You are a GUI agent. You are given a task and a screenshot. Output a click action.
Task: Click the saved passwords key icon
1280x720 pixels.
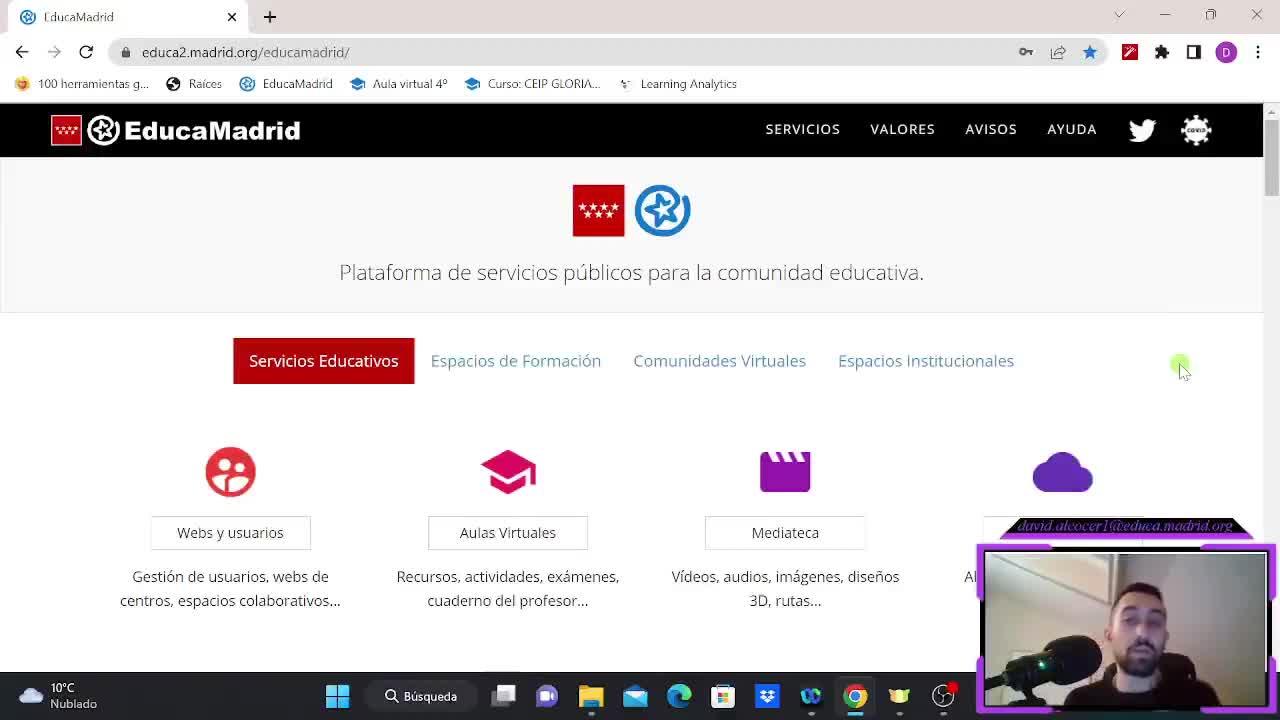pos(1026,52)
